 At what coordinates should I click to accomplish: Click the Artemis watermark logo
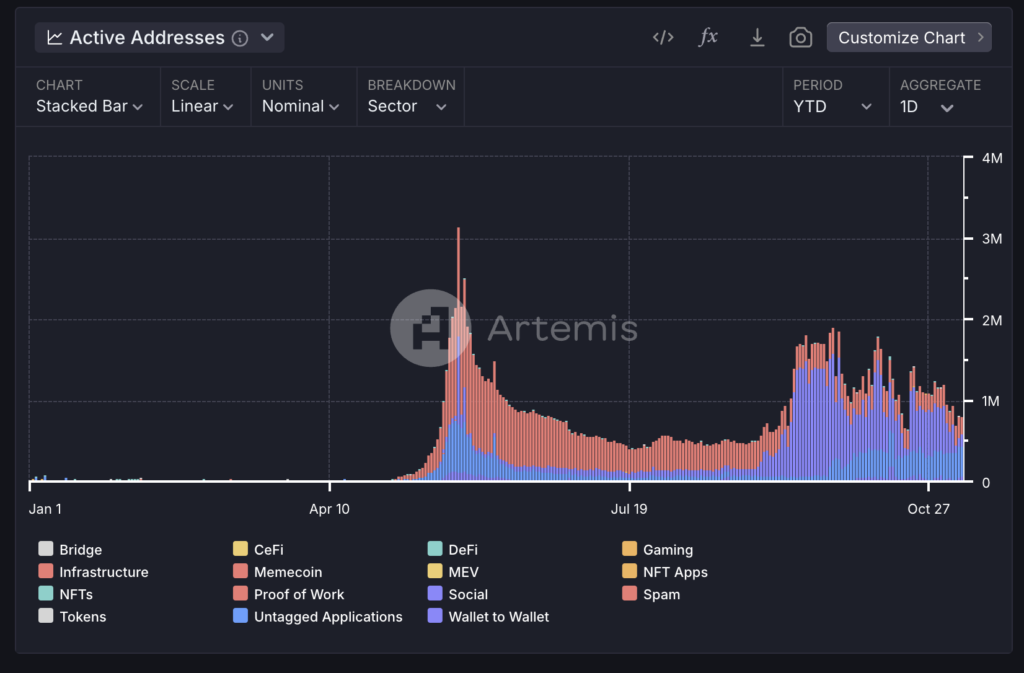(430, 328)
